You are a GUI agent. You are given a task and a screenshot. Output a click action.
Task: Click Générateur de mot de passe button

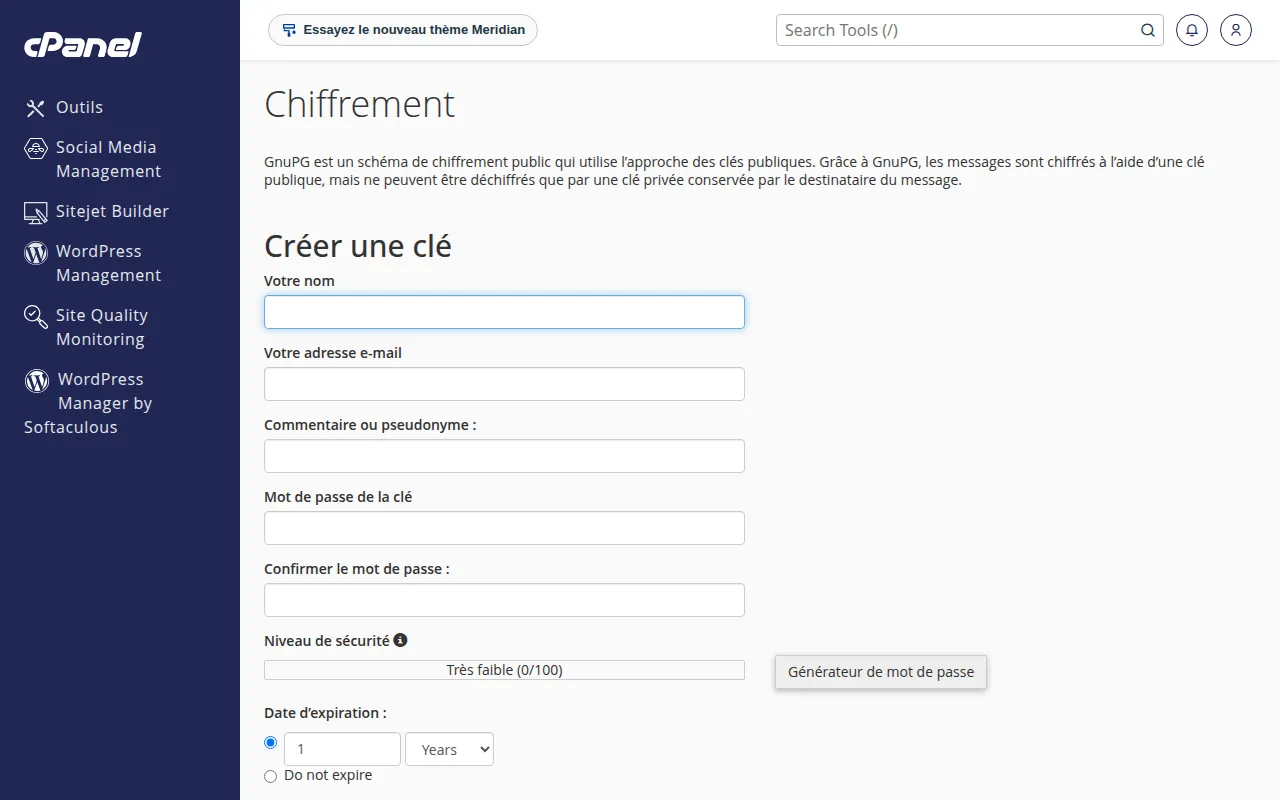coord(881,672)
